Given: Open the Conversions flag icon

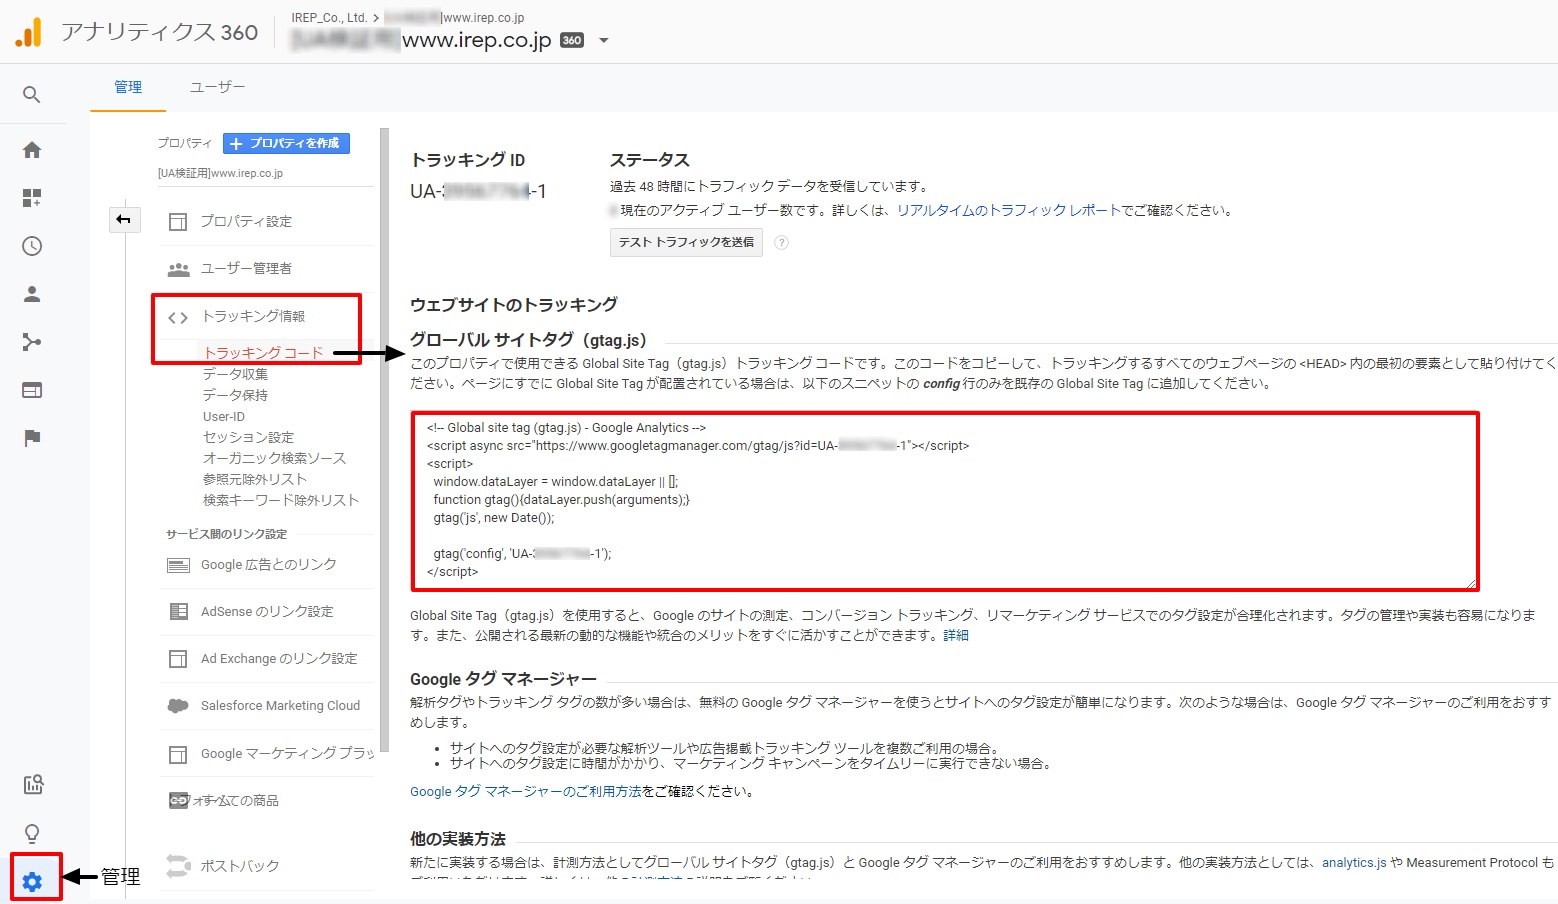Looking at the screenshot, I should point(32,438).
